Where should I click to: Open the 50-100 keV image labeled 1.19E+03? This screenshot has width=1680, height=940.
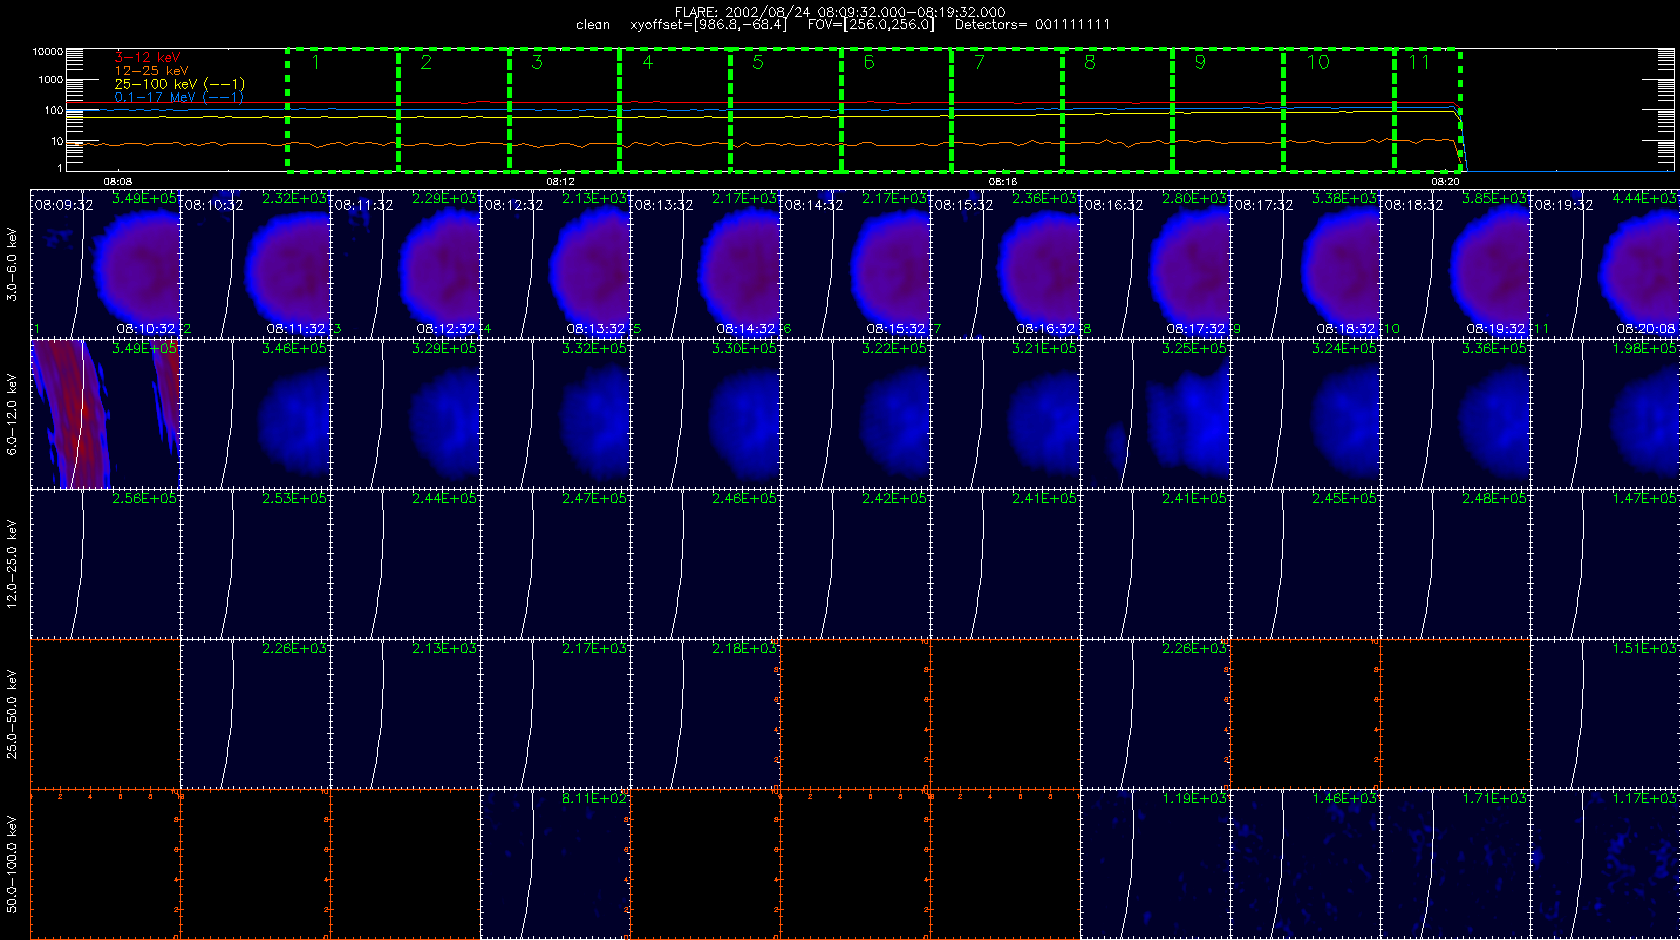(x=1155, y=864)
